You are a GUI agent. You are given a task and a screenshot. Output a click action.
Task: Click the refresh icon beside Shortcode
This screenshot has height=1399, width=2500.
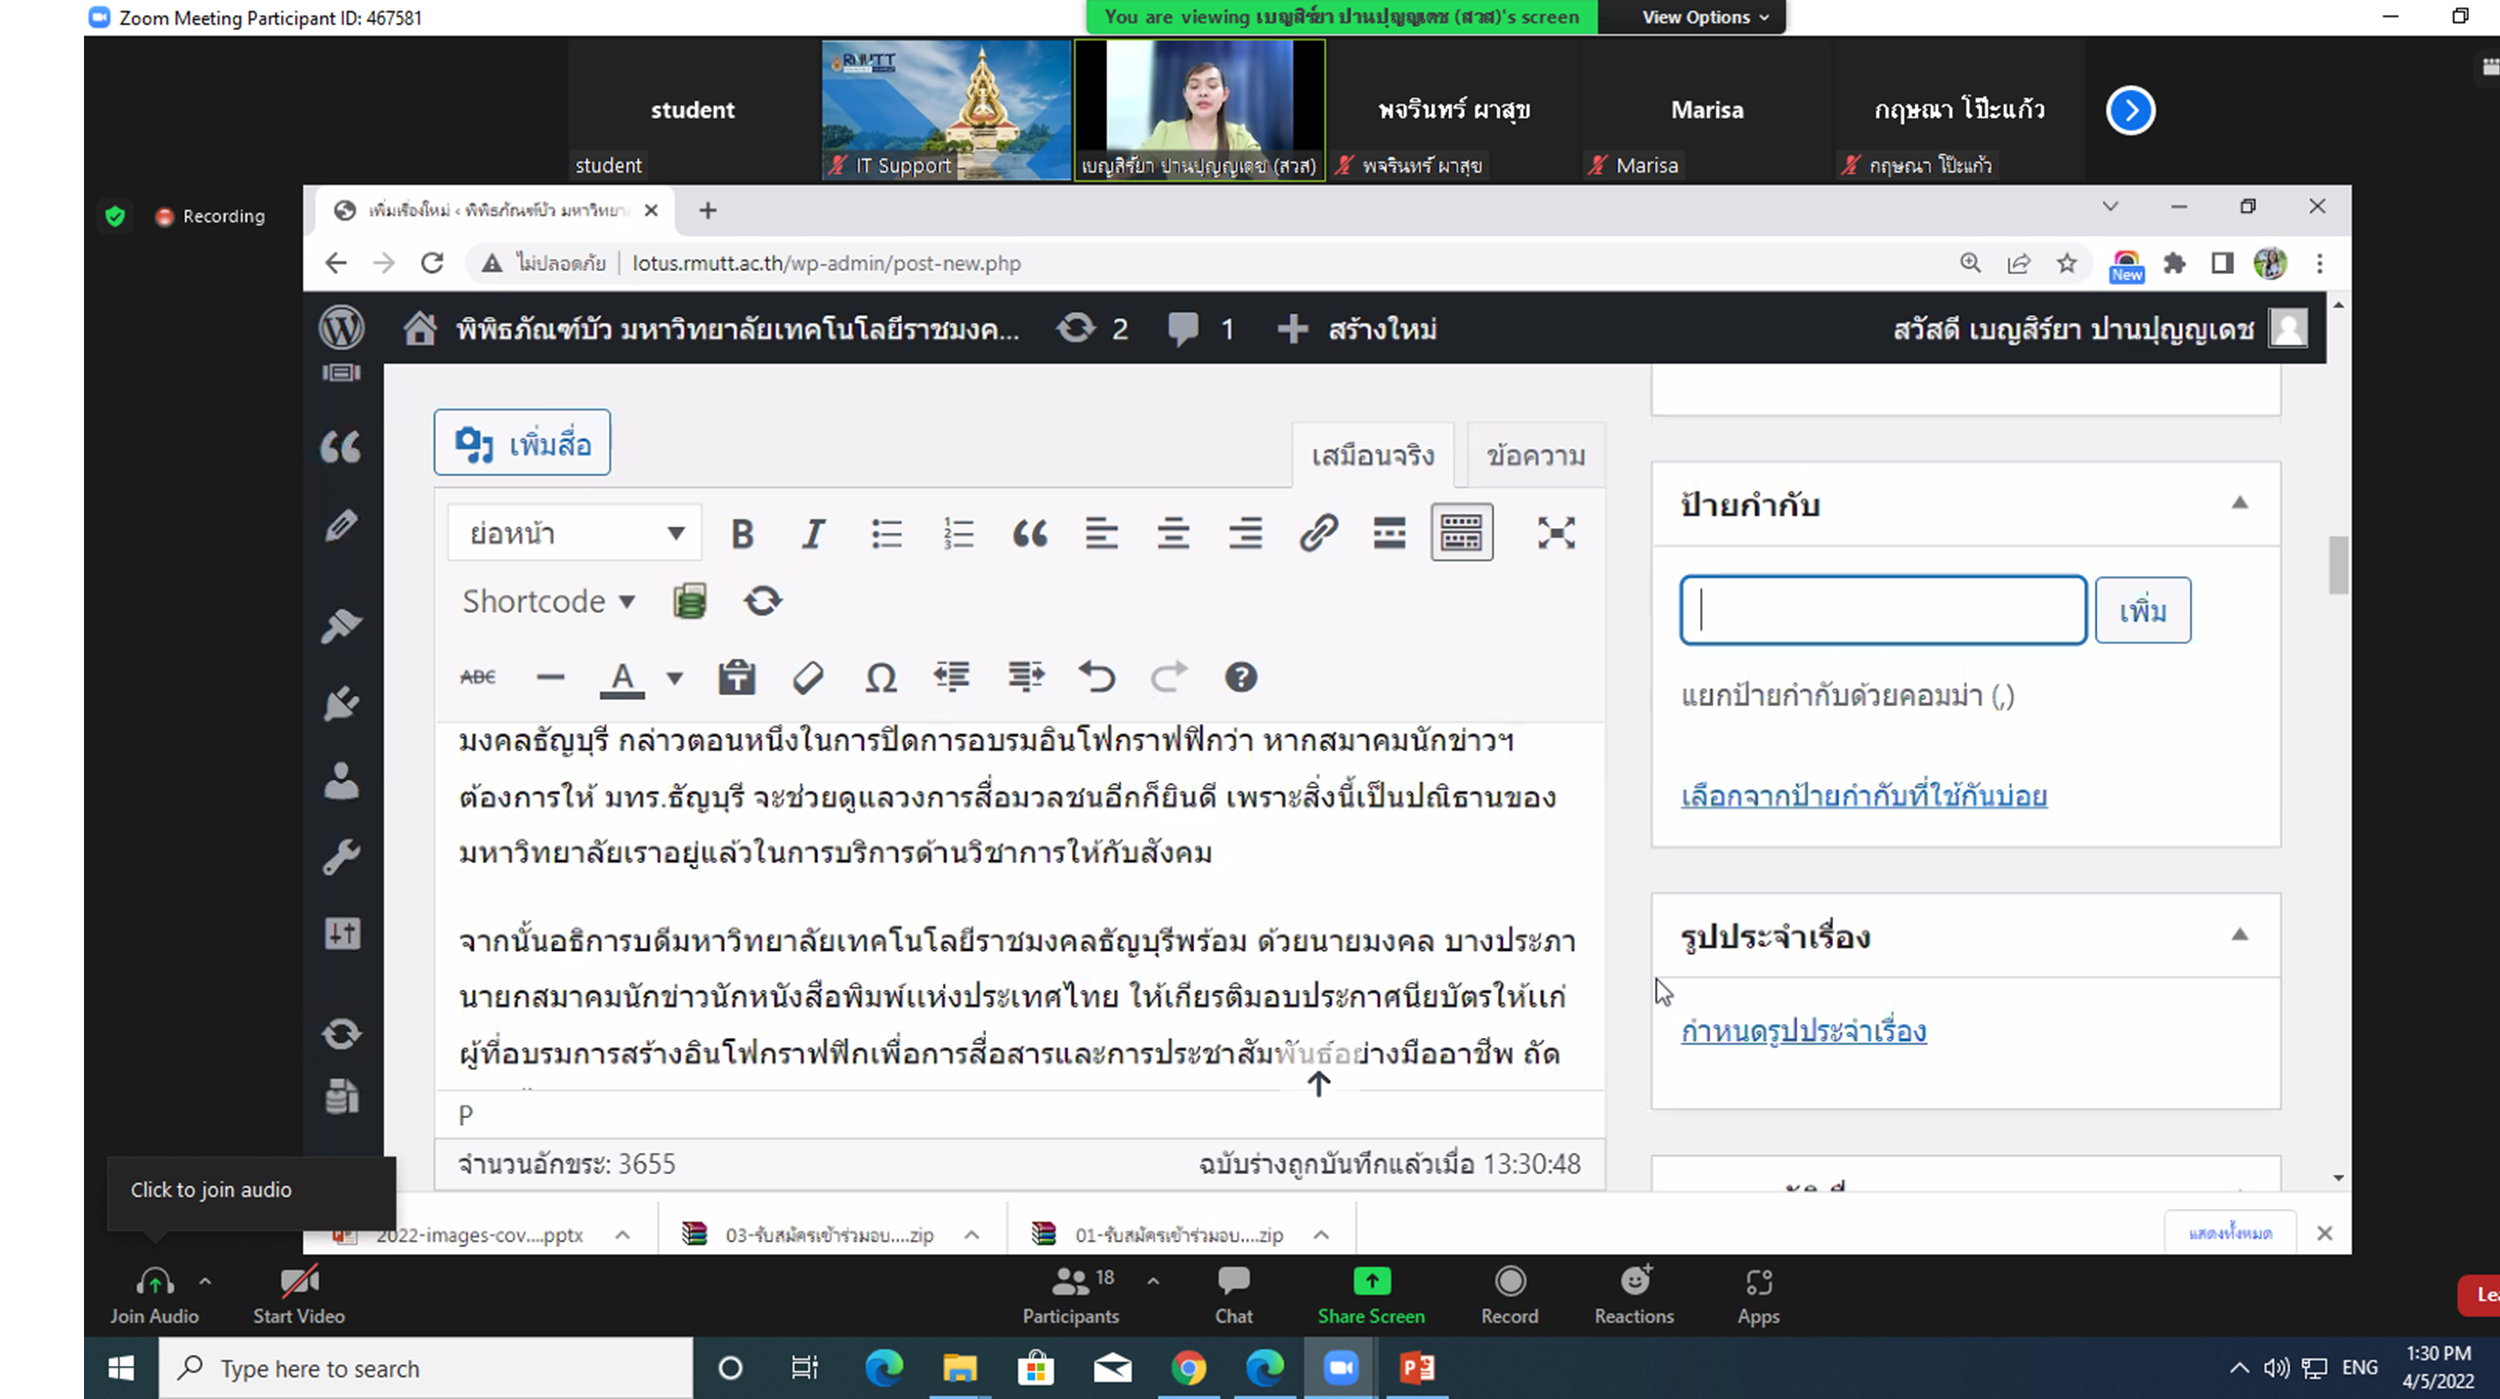(763, 601)
